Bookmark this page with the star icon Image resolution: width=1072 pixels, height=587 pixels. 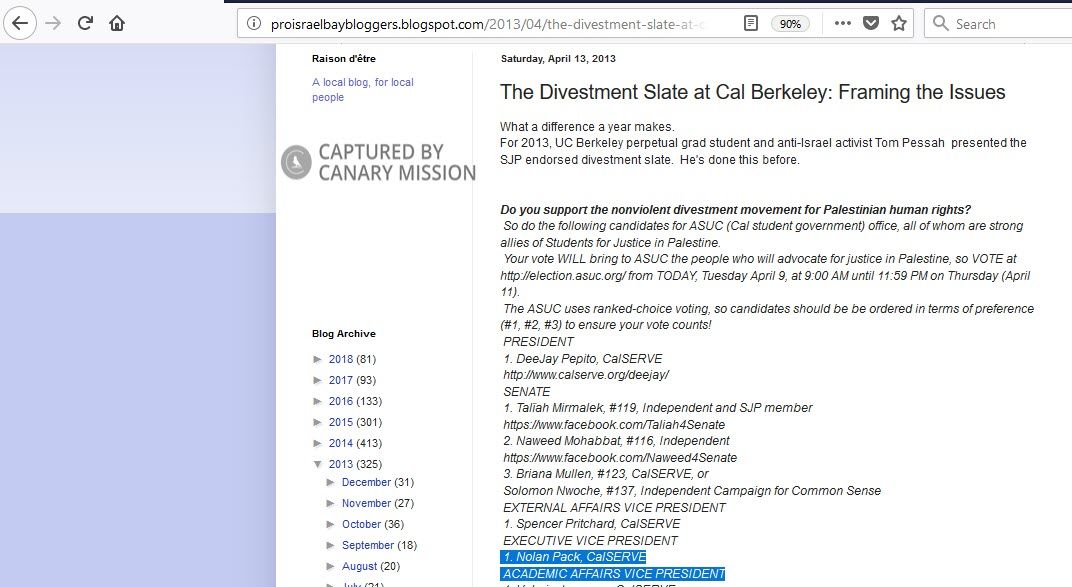tap(899, 23)
